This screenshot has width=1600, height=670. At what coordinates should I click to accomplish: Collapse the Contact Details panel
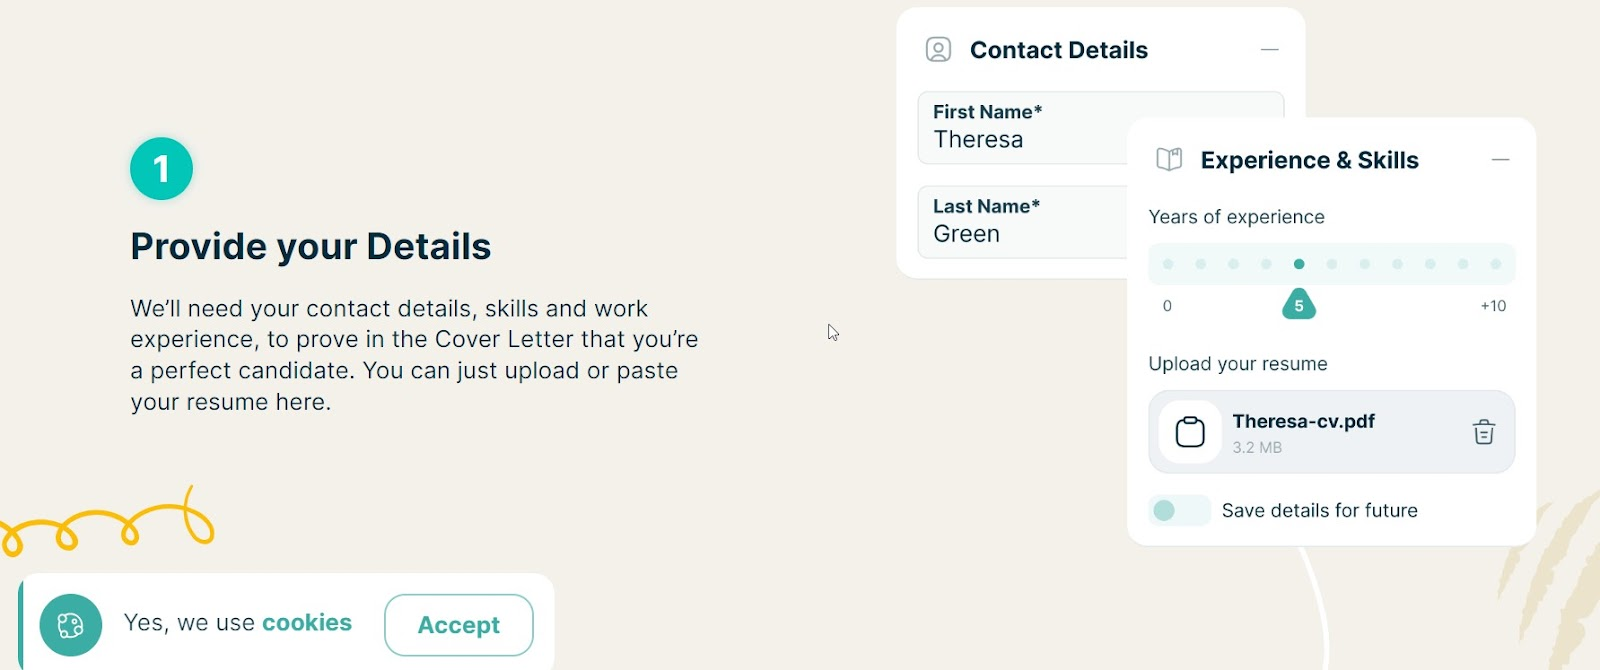(x=1270, y=49)
